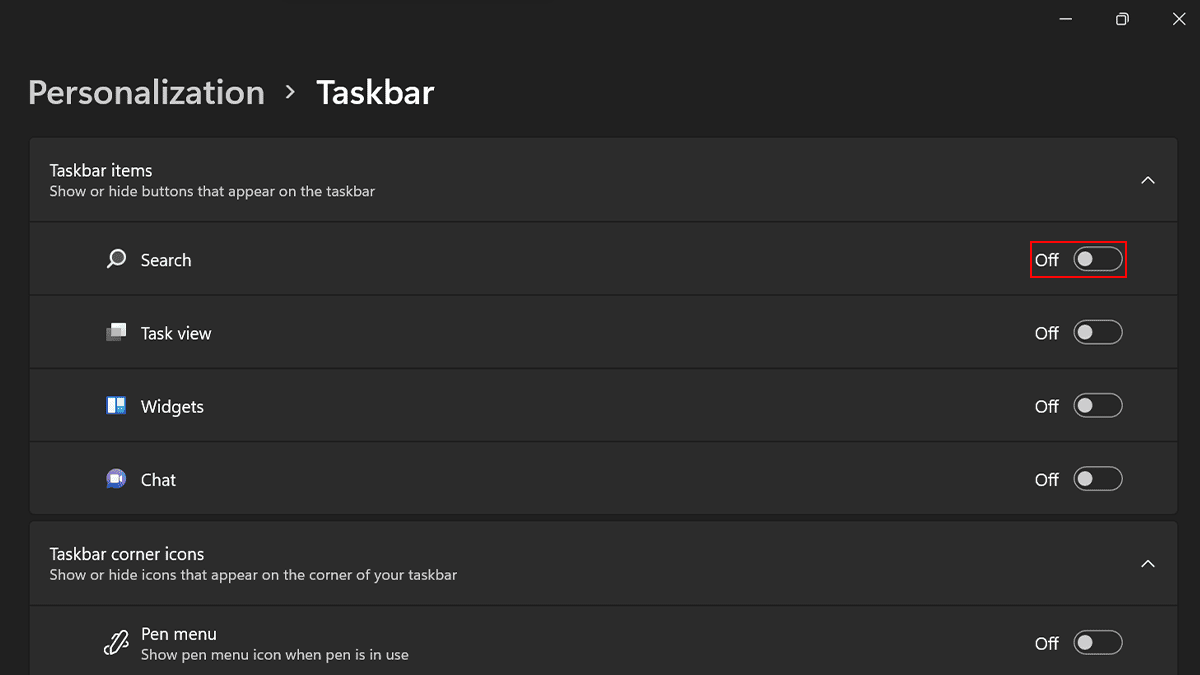Click the Search magnifier icon

[x=115, y=259]
